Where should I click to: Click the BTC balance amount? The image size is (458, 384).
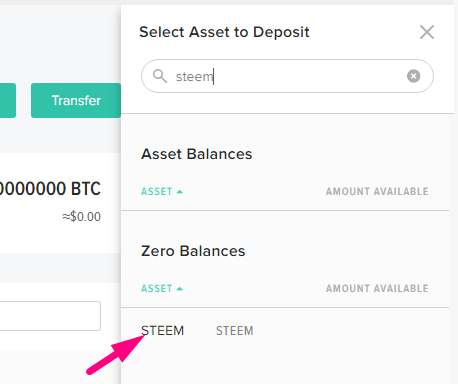coord(50,189)
